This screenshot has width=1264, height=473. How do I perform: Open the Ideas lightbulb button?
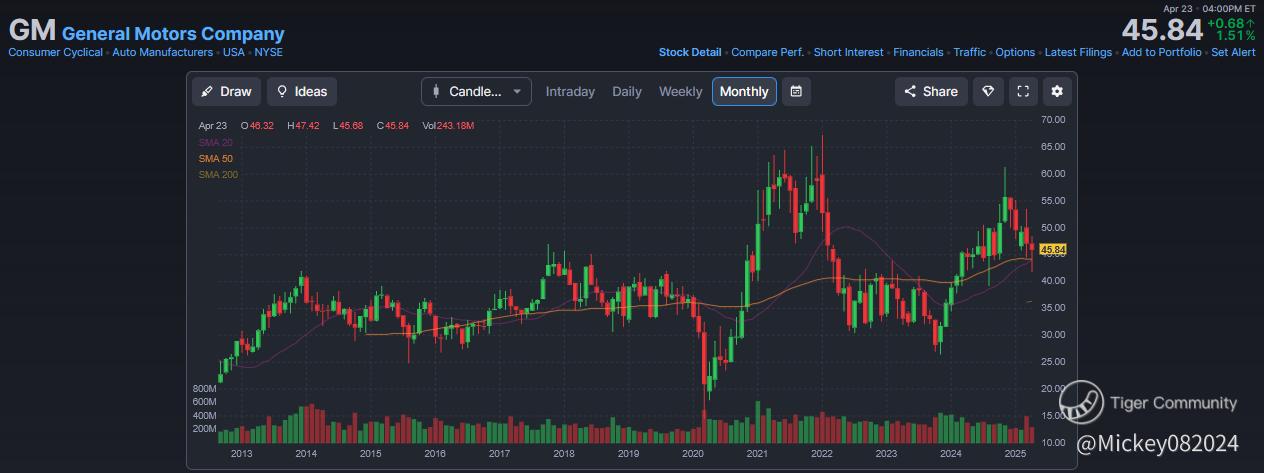(302, 91)
